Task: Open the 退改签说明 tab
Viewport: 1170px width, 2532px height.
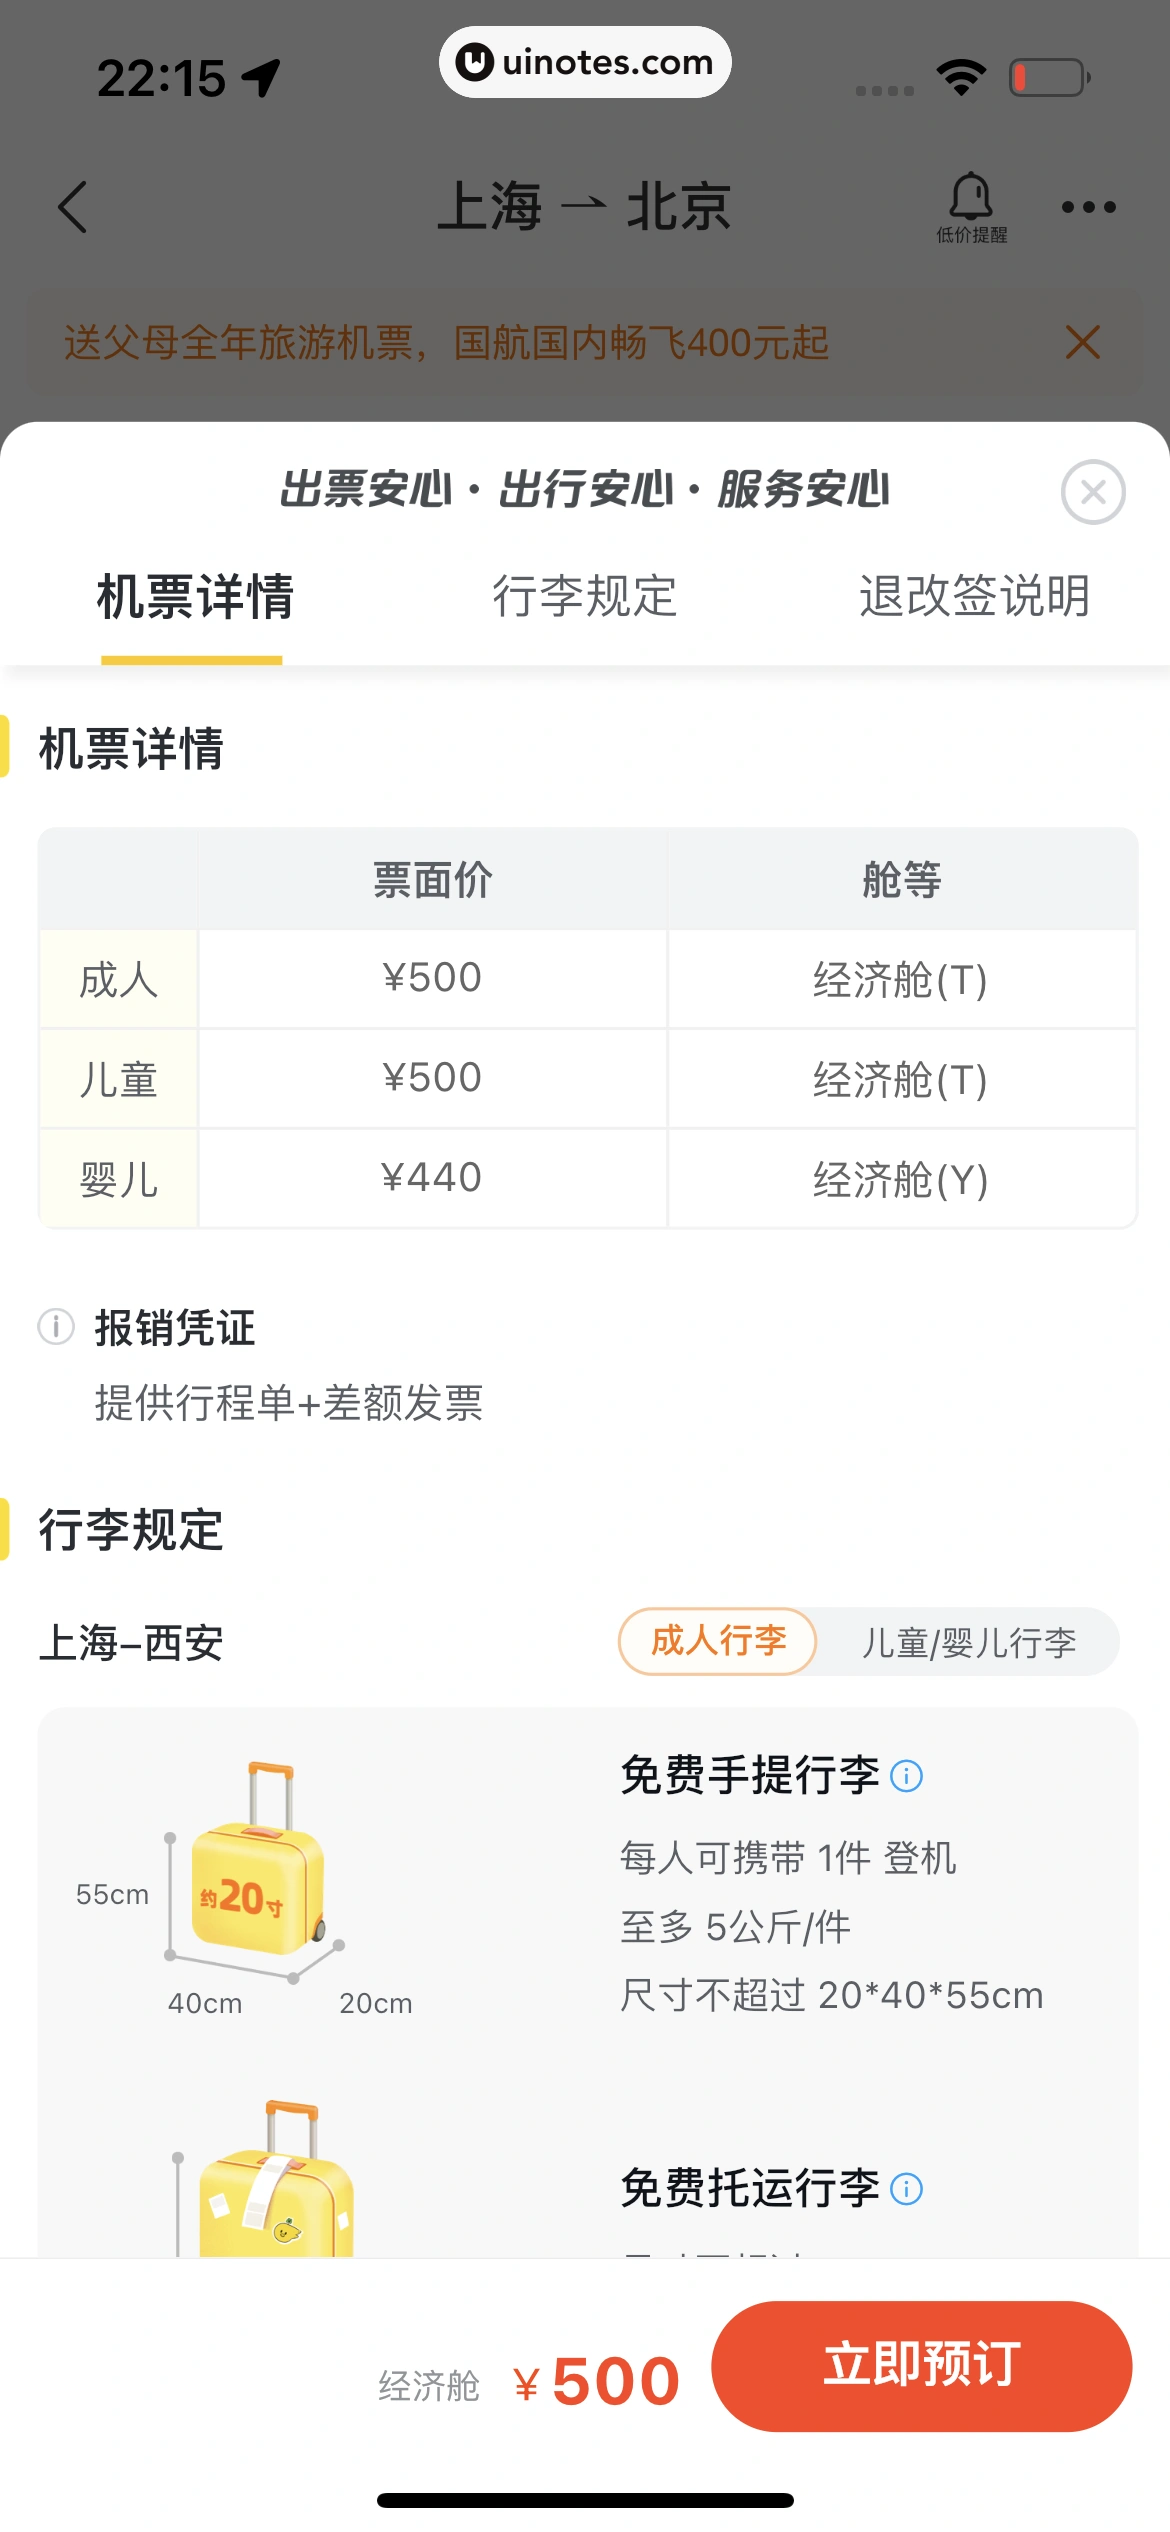Action: coord(974,597)
